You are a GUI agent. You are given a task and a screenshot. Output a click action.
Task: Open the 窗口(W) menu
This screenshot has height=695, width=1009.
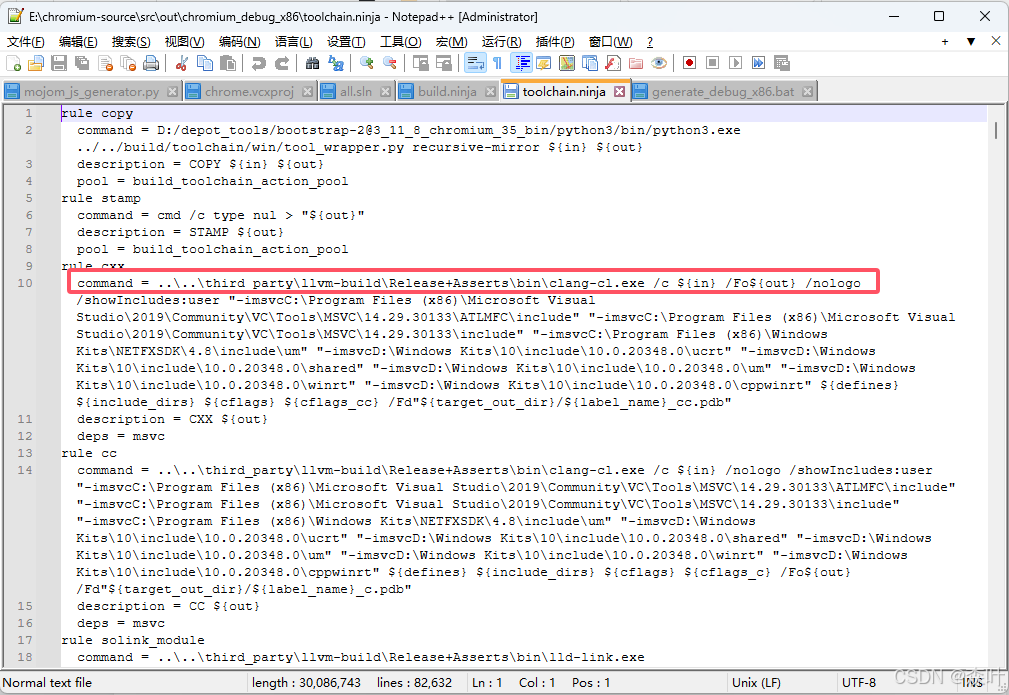(610, 42)
